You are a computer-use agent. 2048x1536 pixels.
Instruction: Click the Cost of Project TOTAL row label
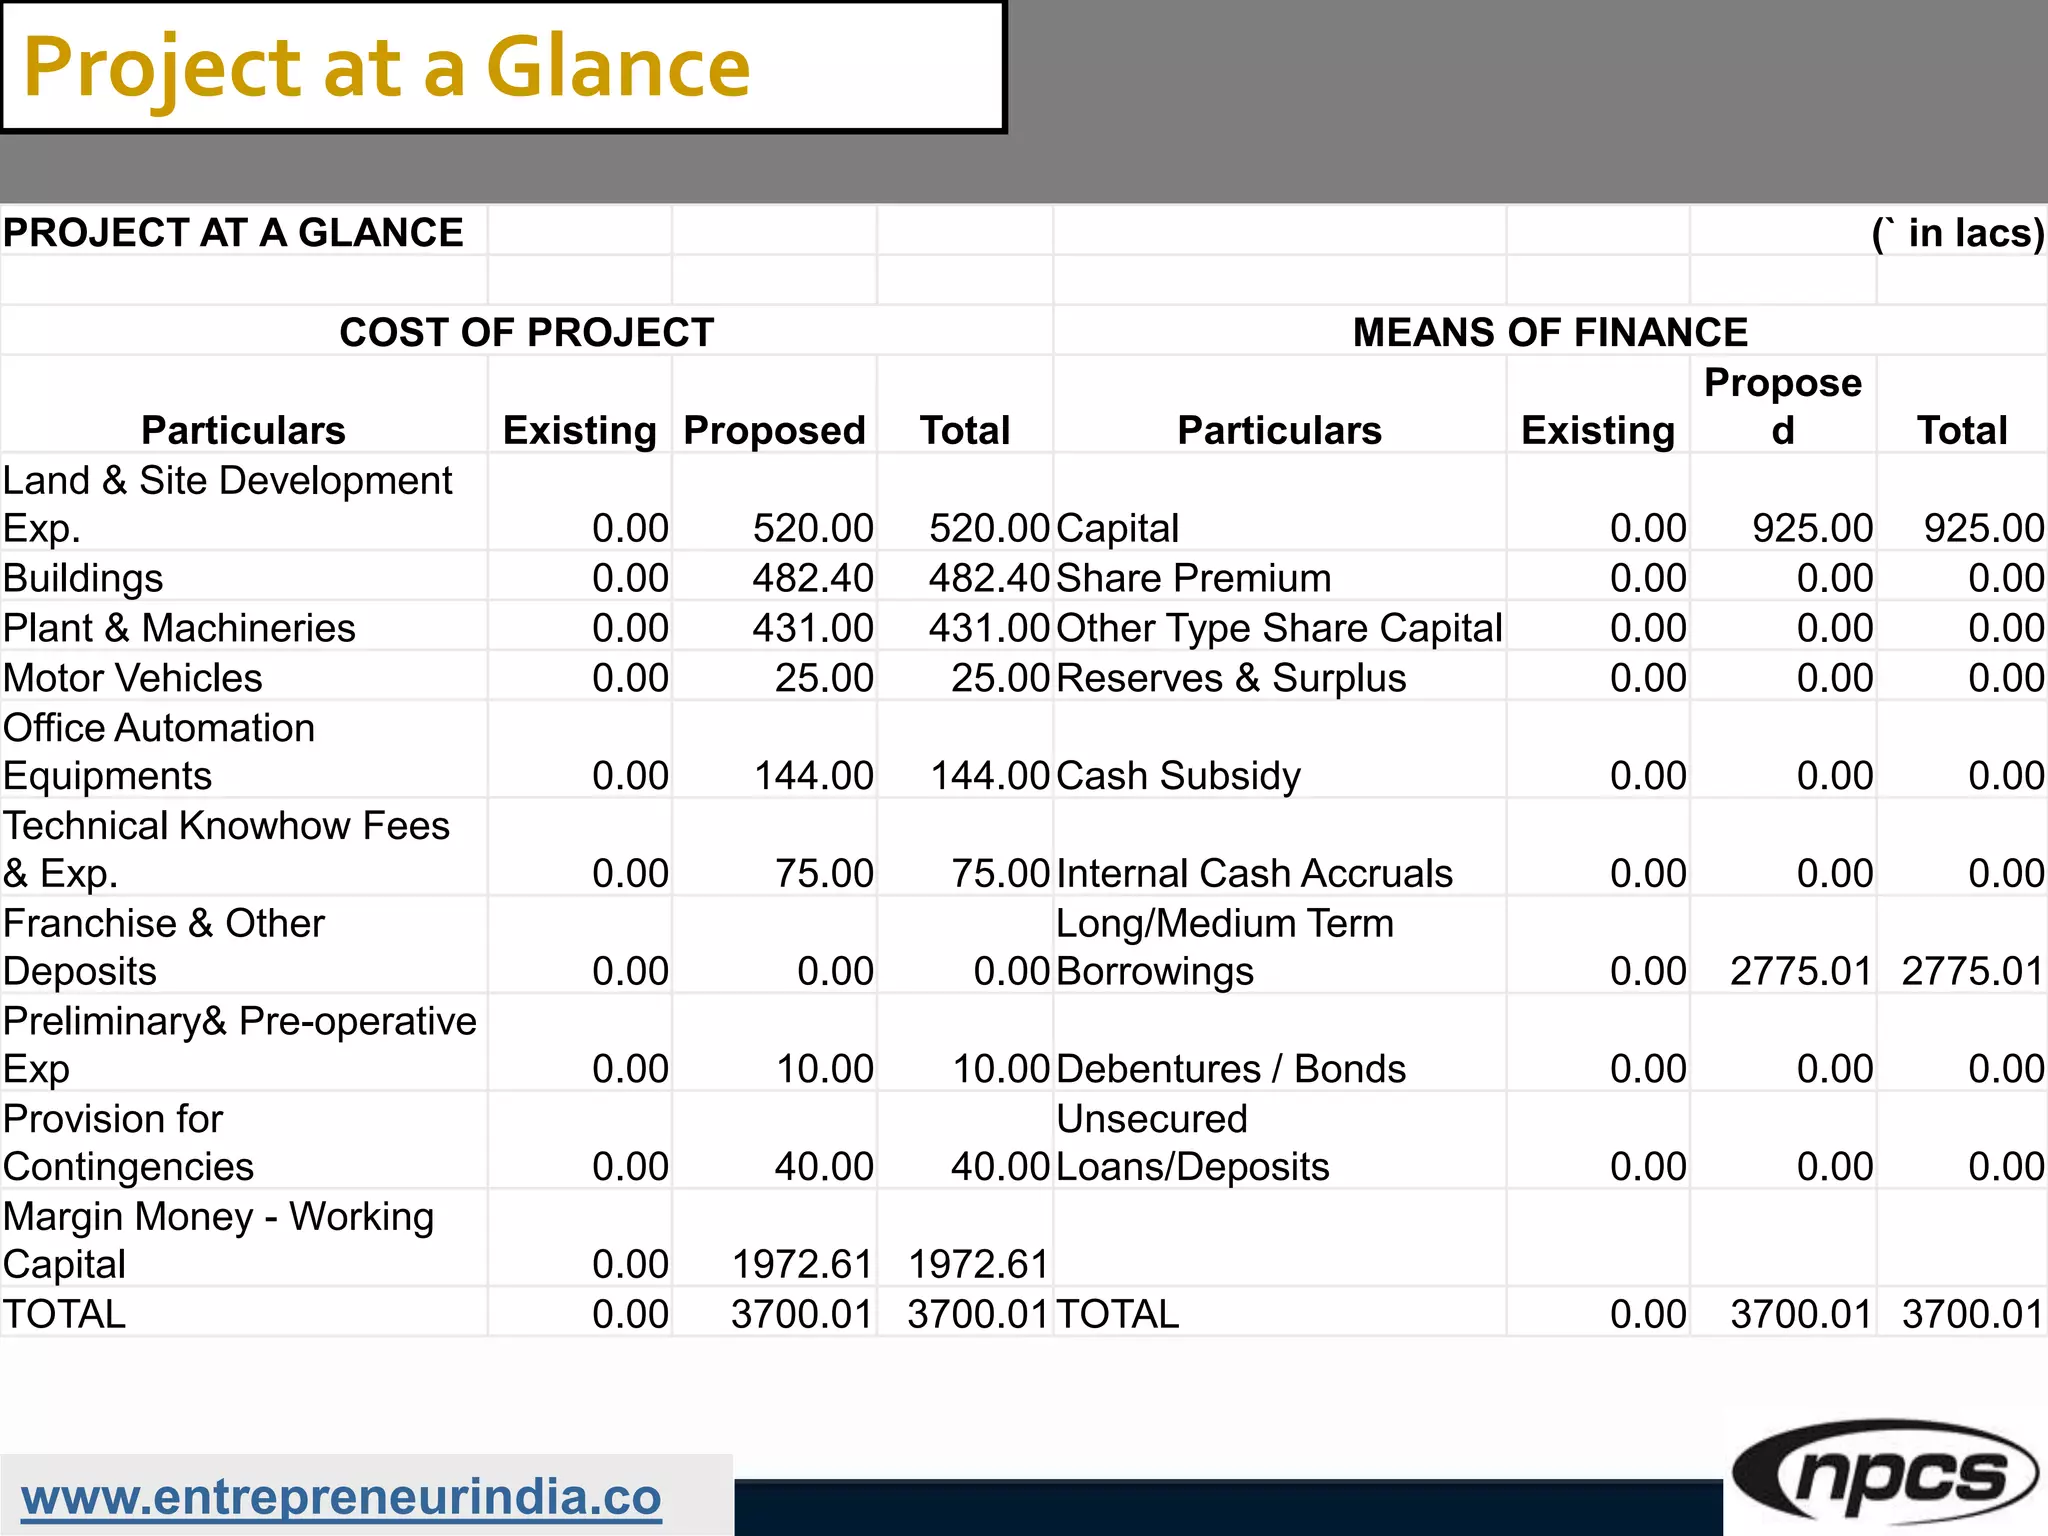point(64,1314)
